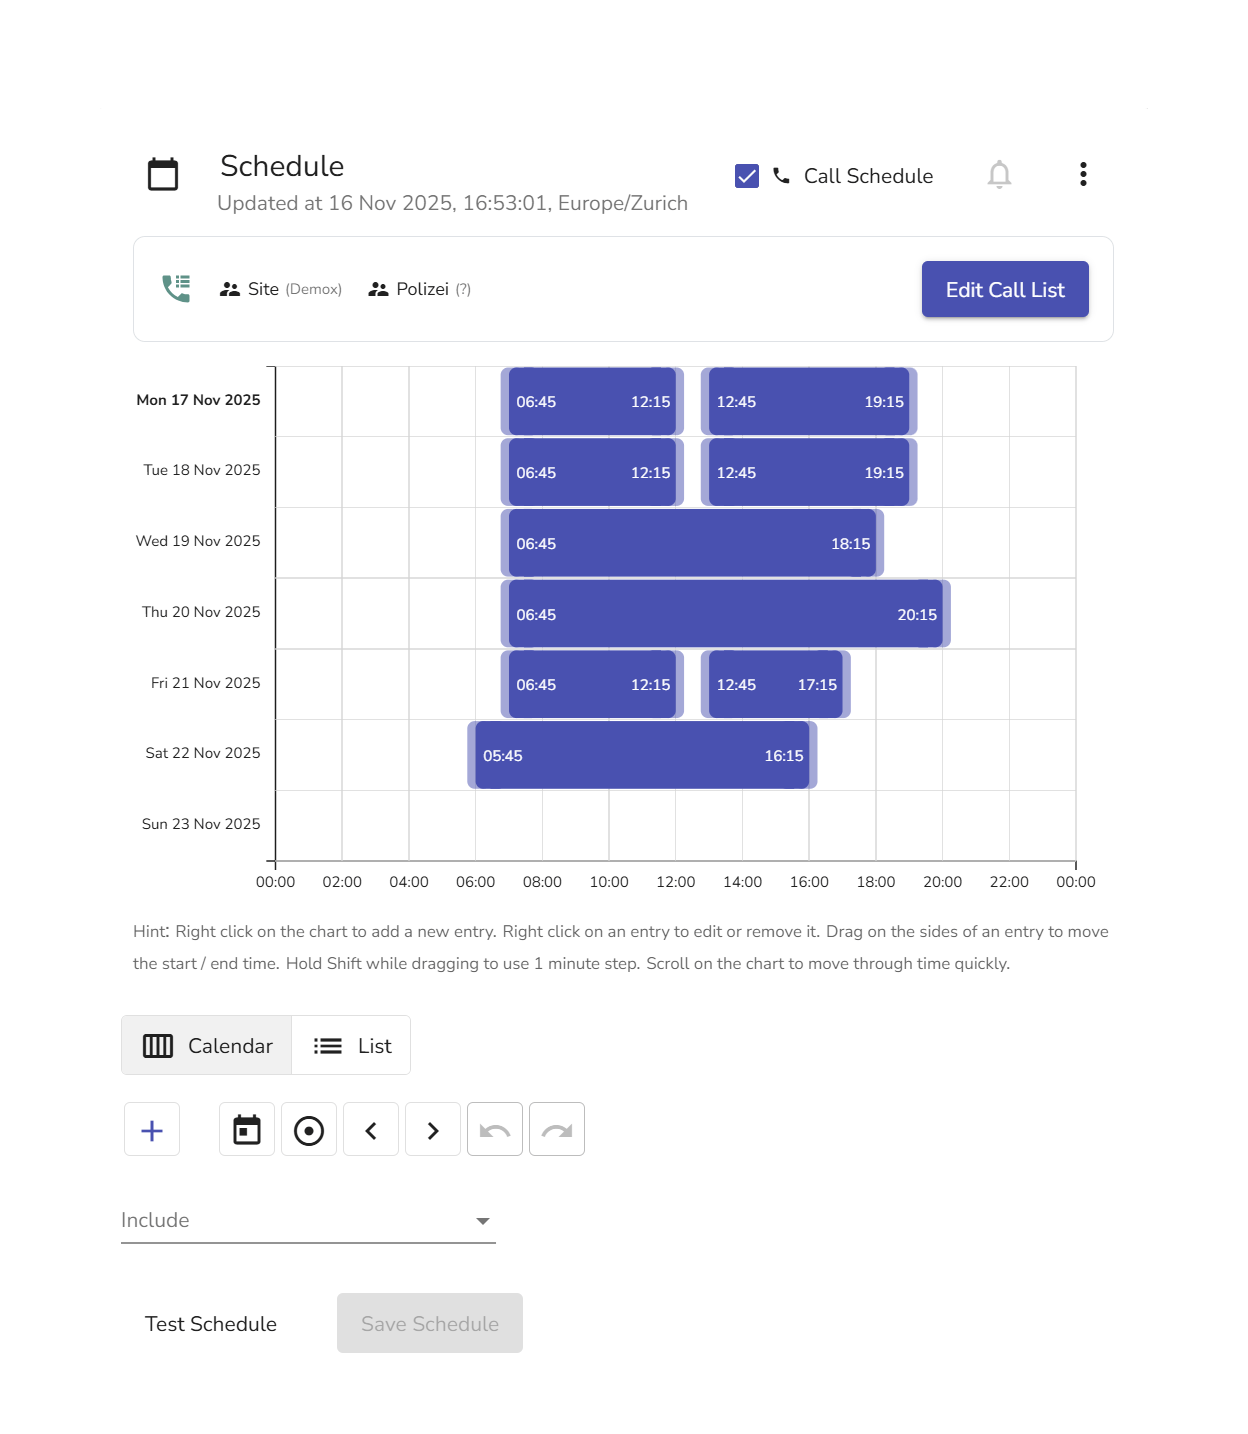Click the plus icon to add entry

click(152, 1130)
